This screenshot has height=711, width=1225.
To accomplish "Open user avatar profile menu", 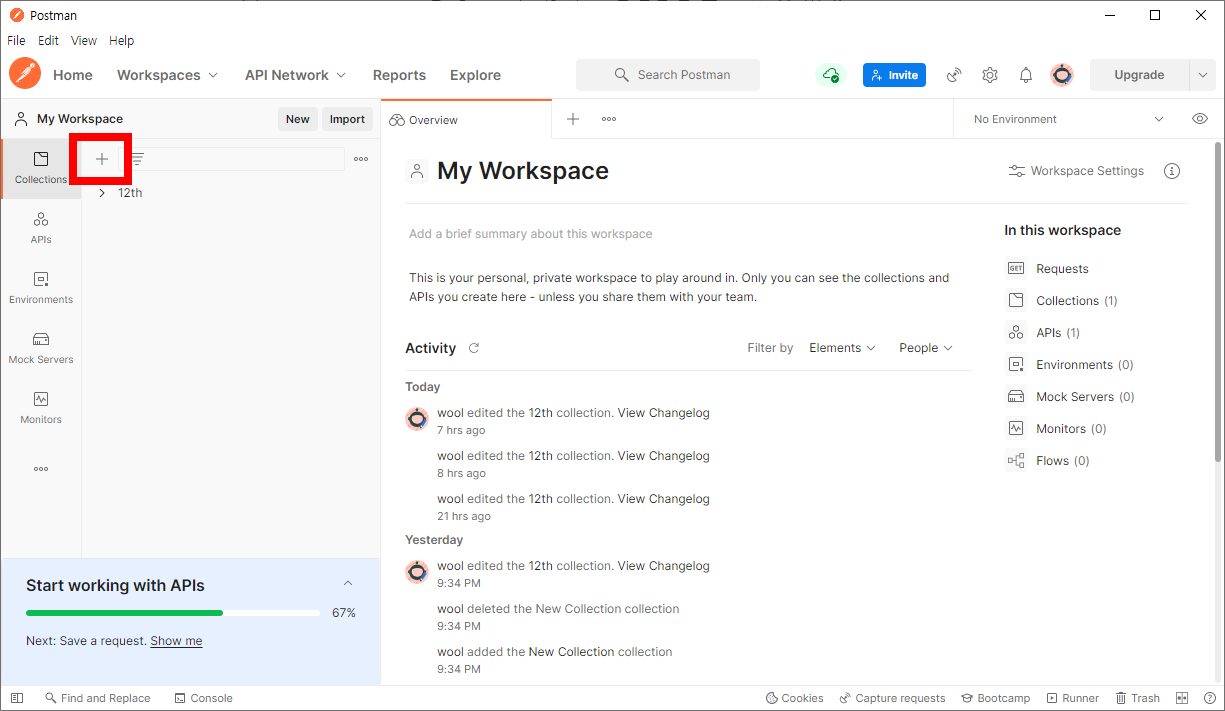I will click(x=1062, y=75).
